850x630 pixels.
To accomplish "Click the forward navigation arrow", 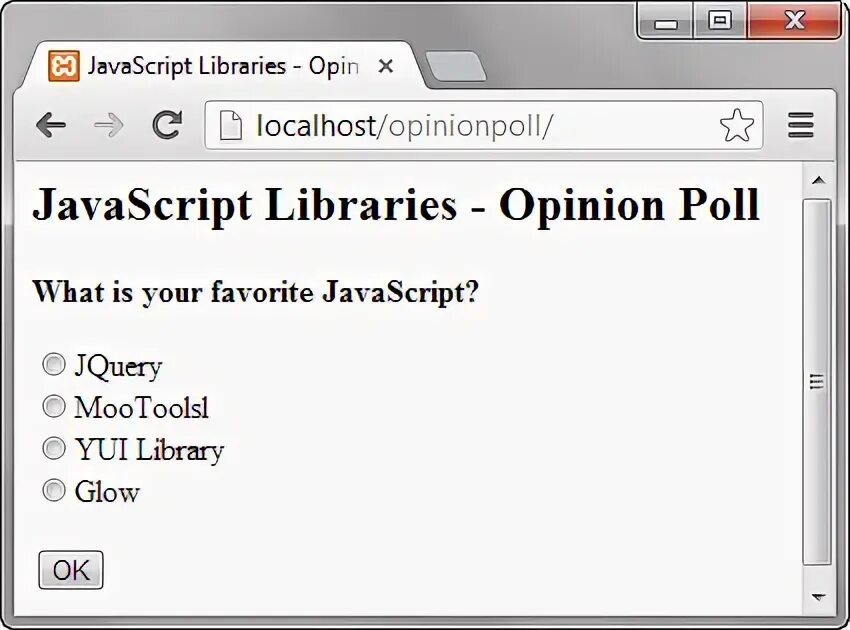I will (108, 125).
